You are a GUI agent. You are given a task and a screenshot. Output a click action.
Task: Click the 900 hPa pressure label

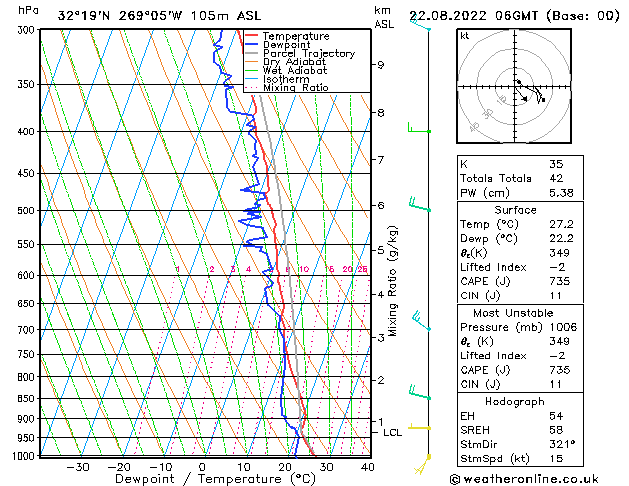28,419
